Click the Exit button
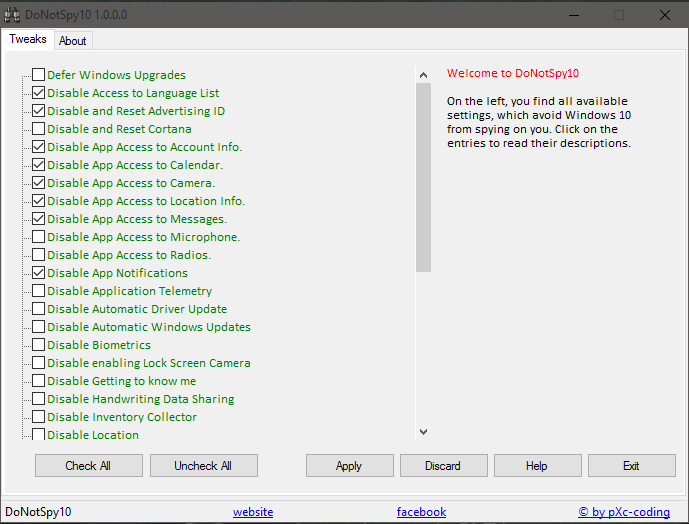The width and height of the screenshot is (689, 524). [632, 466]
